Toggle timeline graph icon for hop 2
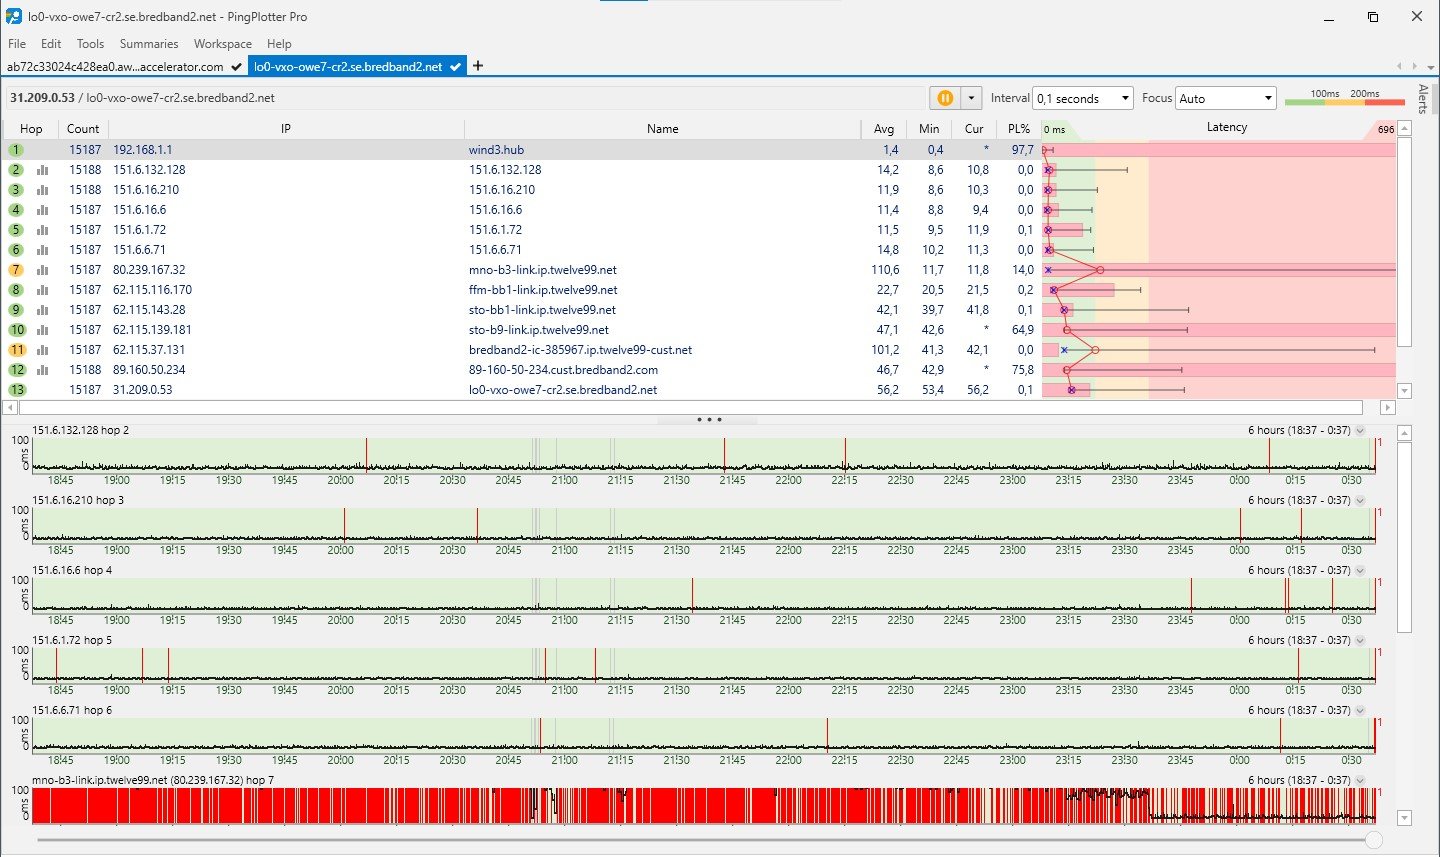The width and height of the screenshot is (1440, 857). (42, 170)
